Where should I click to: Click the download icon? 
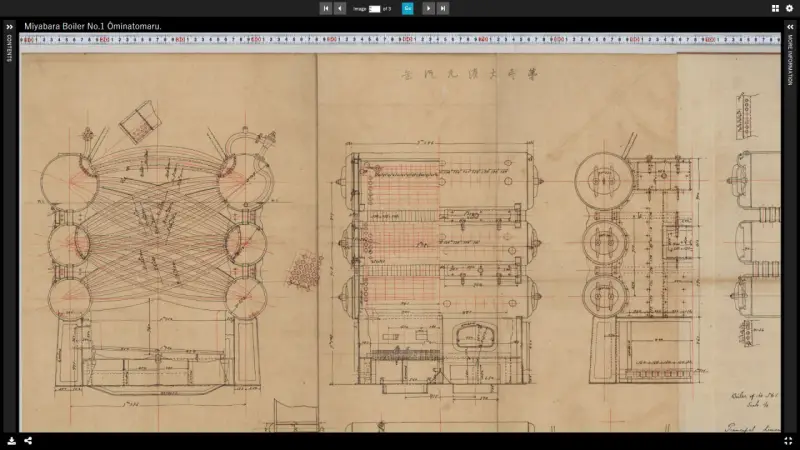pyautogui.click(x=10, y=440)
